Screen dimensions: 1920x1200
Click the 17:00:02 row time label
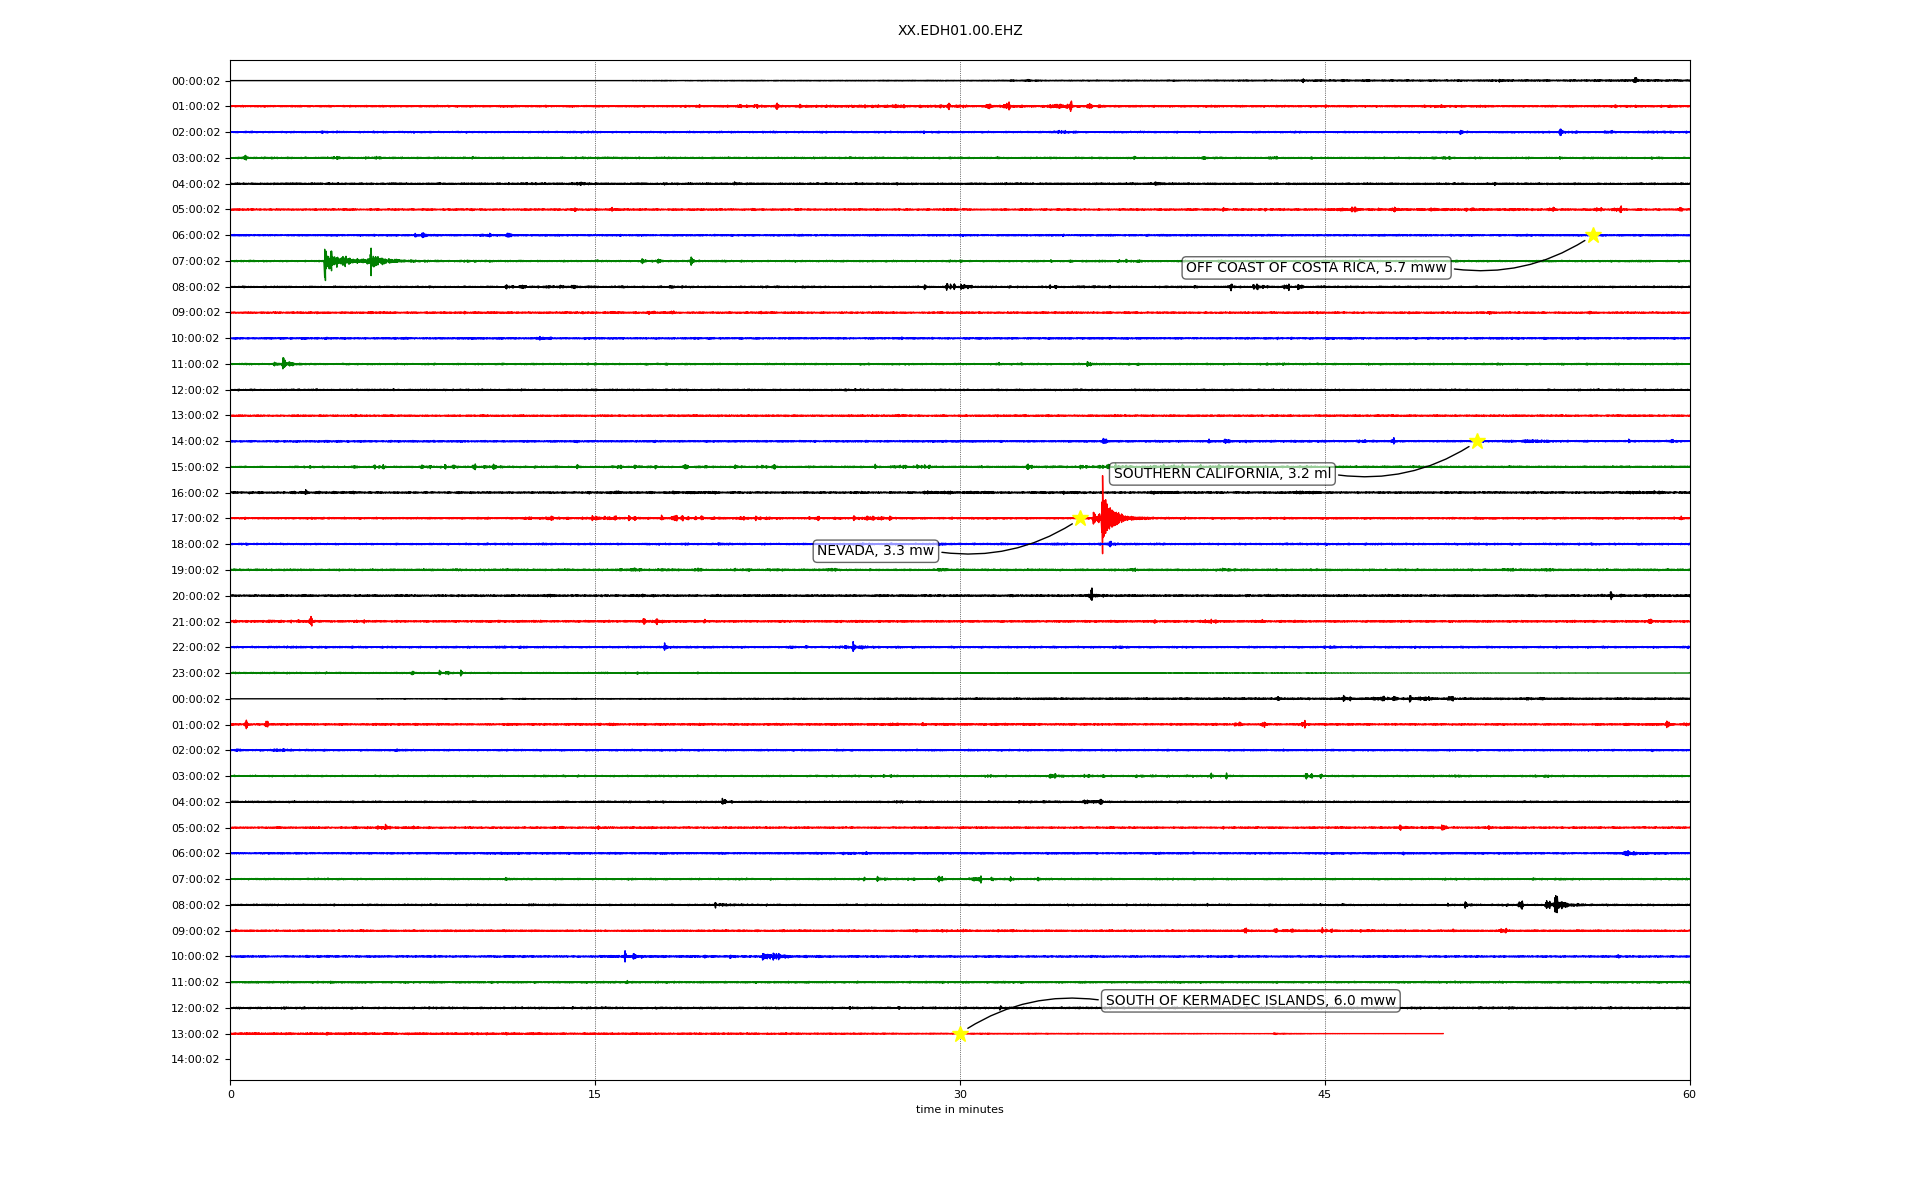(196, 518)
